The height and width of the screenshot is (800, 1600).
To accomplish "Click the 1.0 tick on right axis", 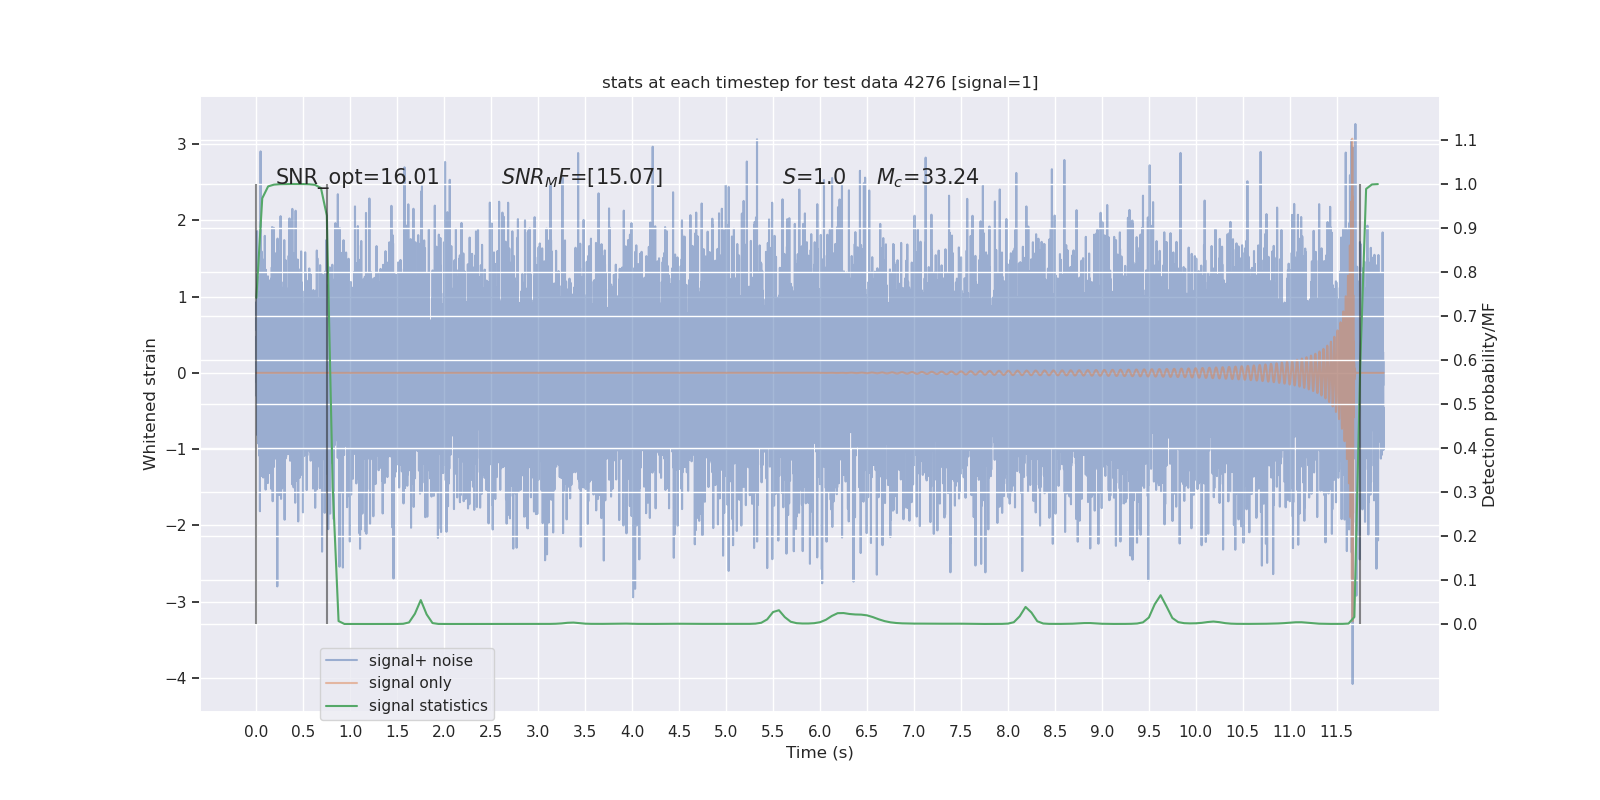I will click(1465, 185).
